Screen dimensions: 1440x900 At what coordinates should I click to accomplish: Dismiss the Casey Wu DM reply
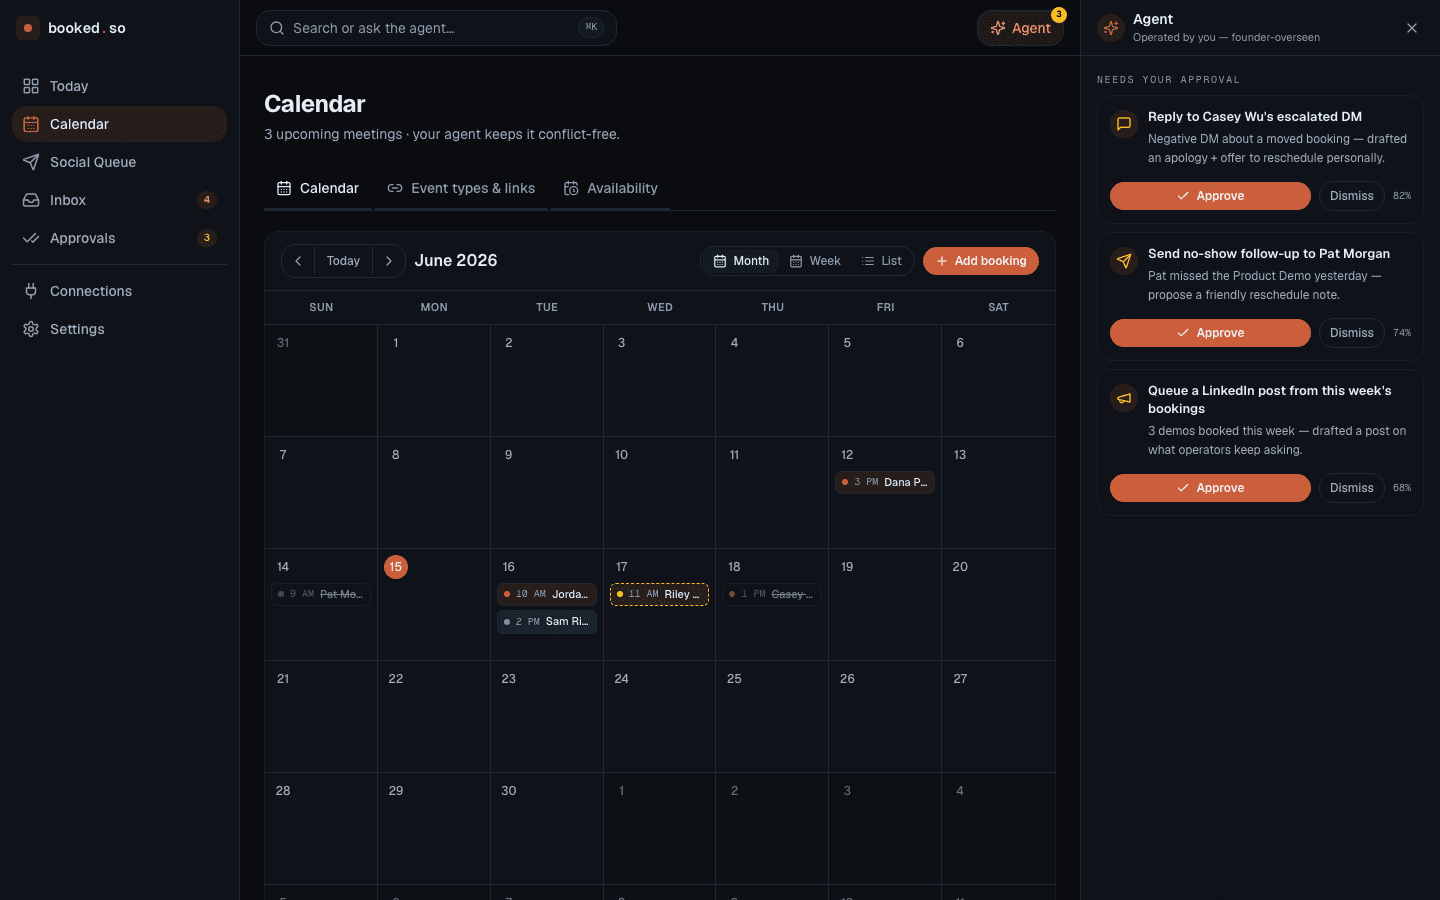tap(1352, 196)
